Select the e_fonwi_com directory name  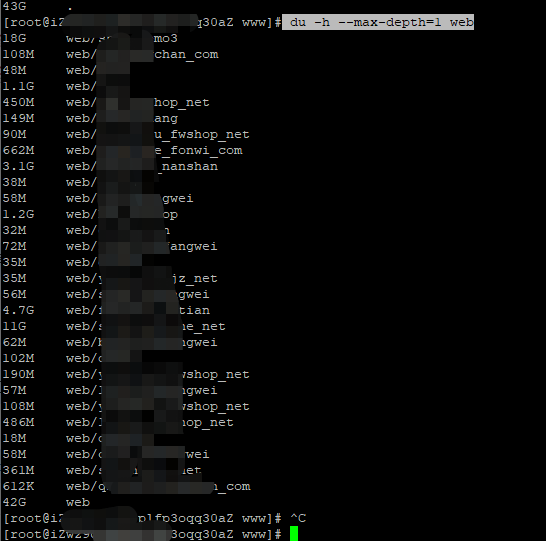198,150
